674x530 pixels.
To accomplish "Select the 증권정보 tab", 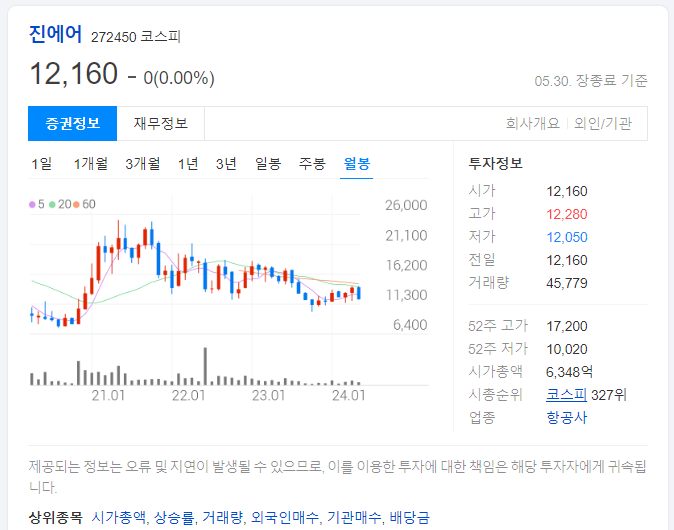I will point(72,123).
